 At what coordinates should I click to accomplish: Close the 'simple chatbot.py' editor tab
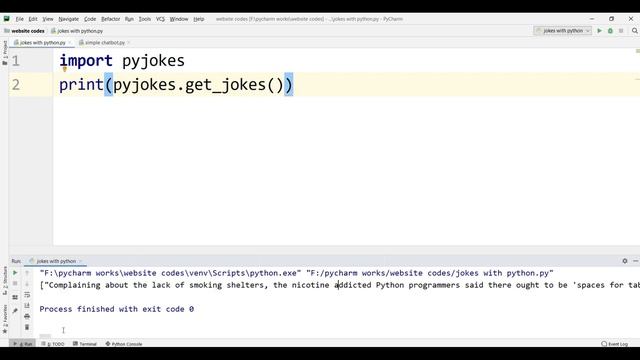129,42
